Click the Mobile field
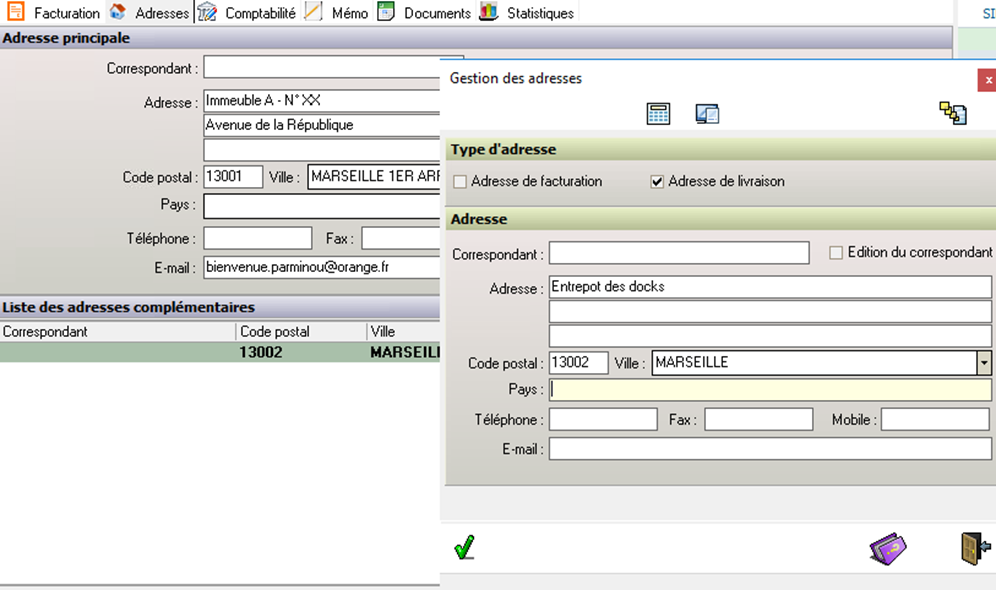996x590 pixels. click(x=935, y=419)
